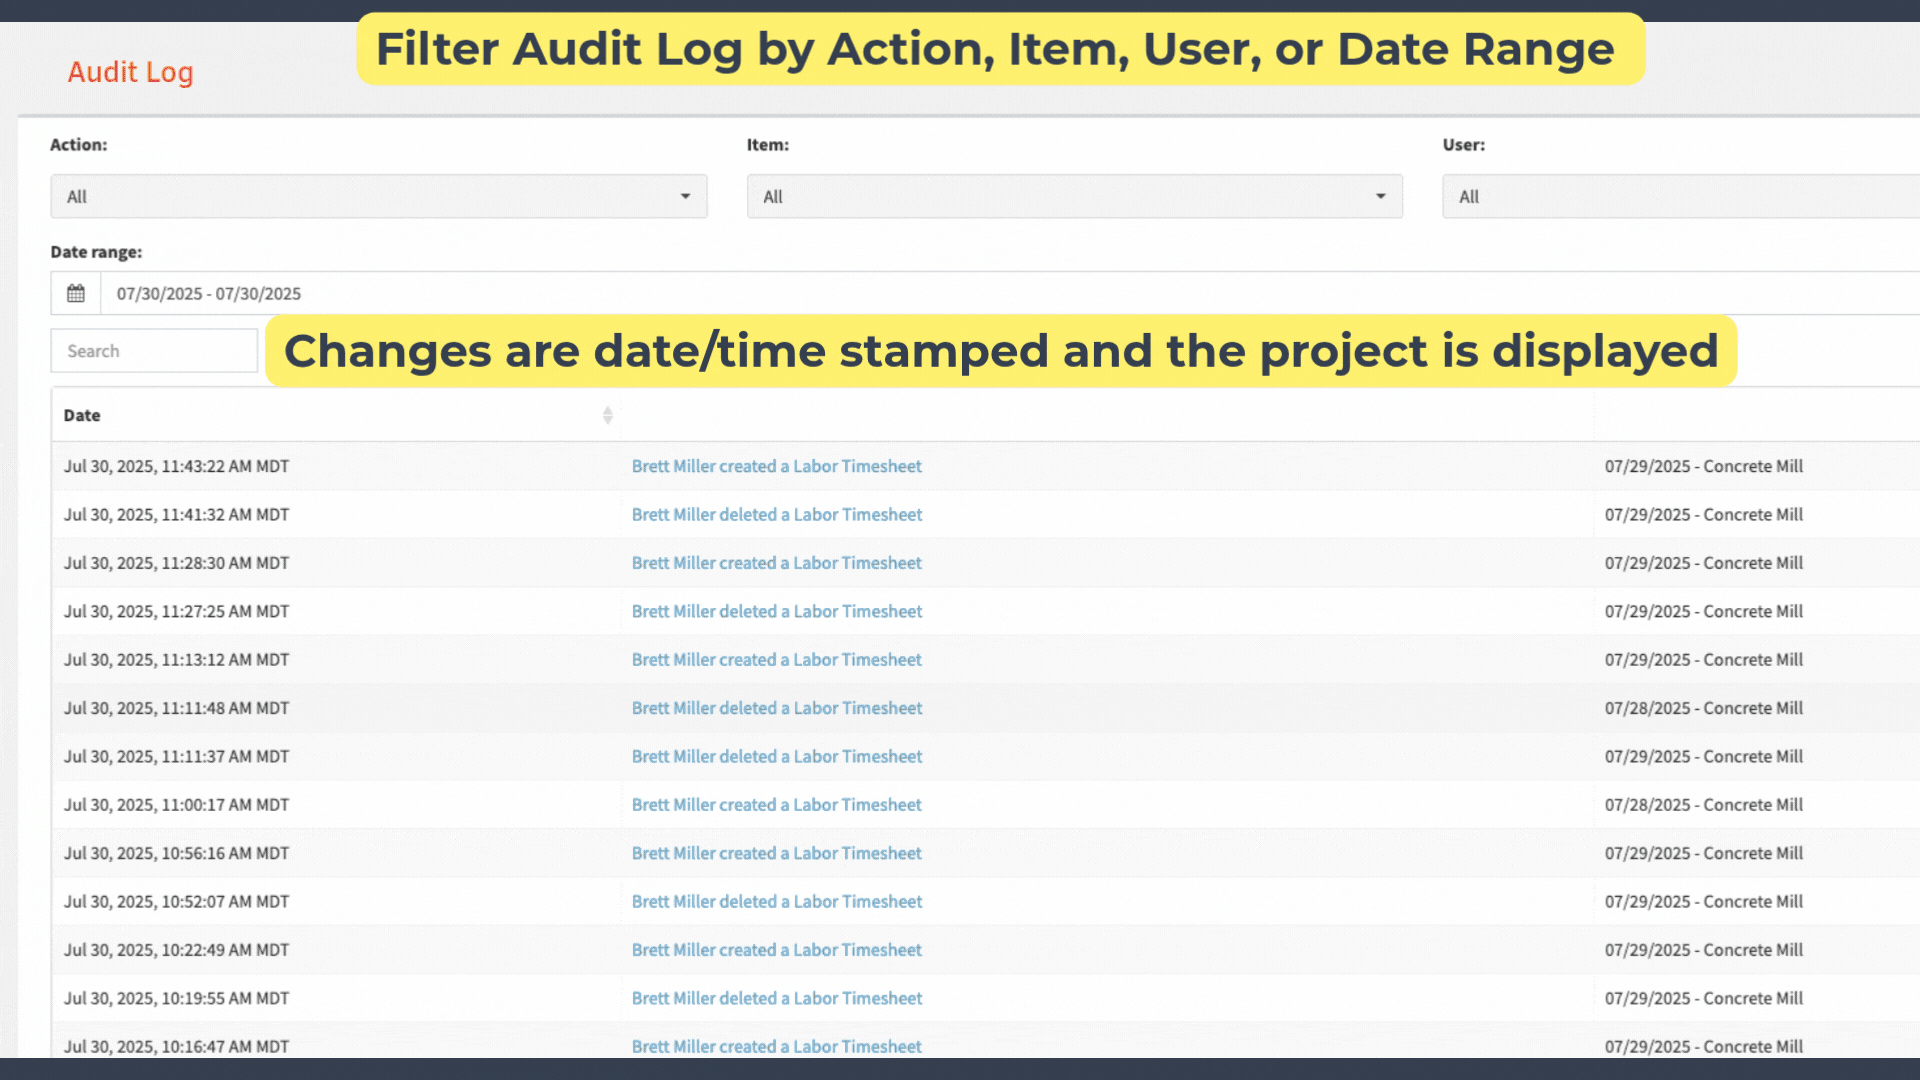
Task: Open the Item filter dropdown
Action: coord(1074,197)
